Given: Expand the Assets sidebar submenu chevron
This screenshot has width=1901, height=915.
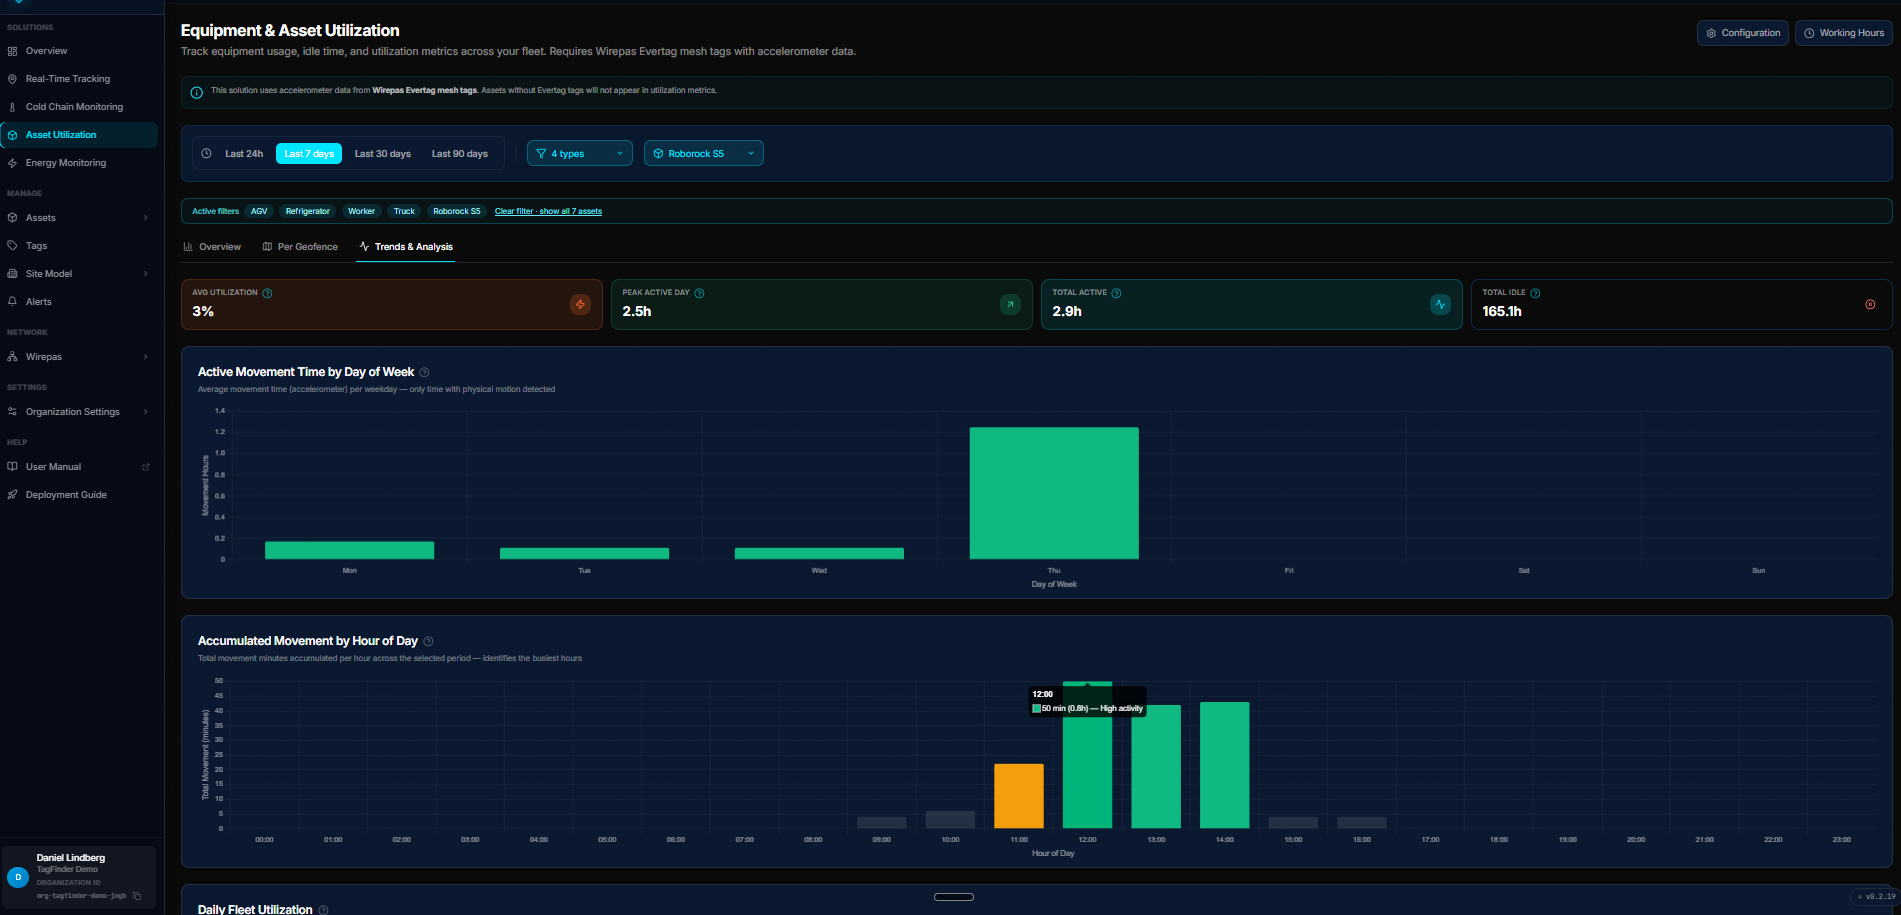Looking at the screenshot, I should tap(146, 218).
